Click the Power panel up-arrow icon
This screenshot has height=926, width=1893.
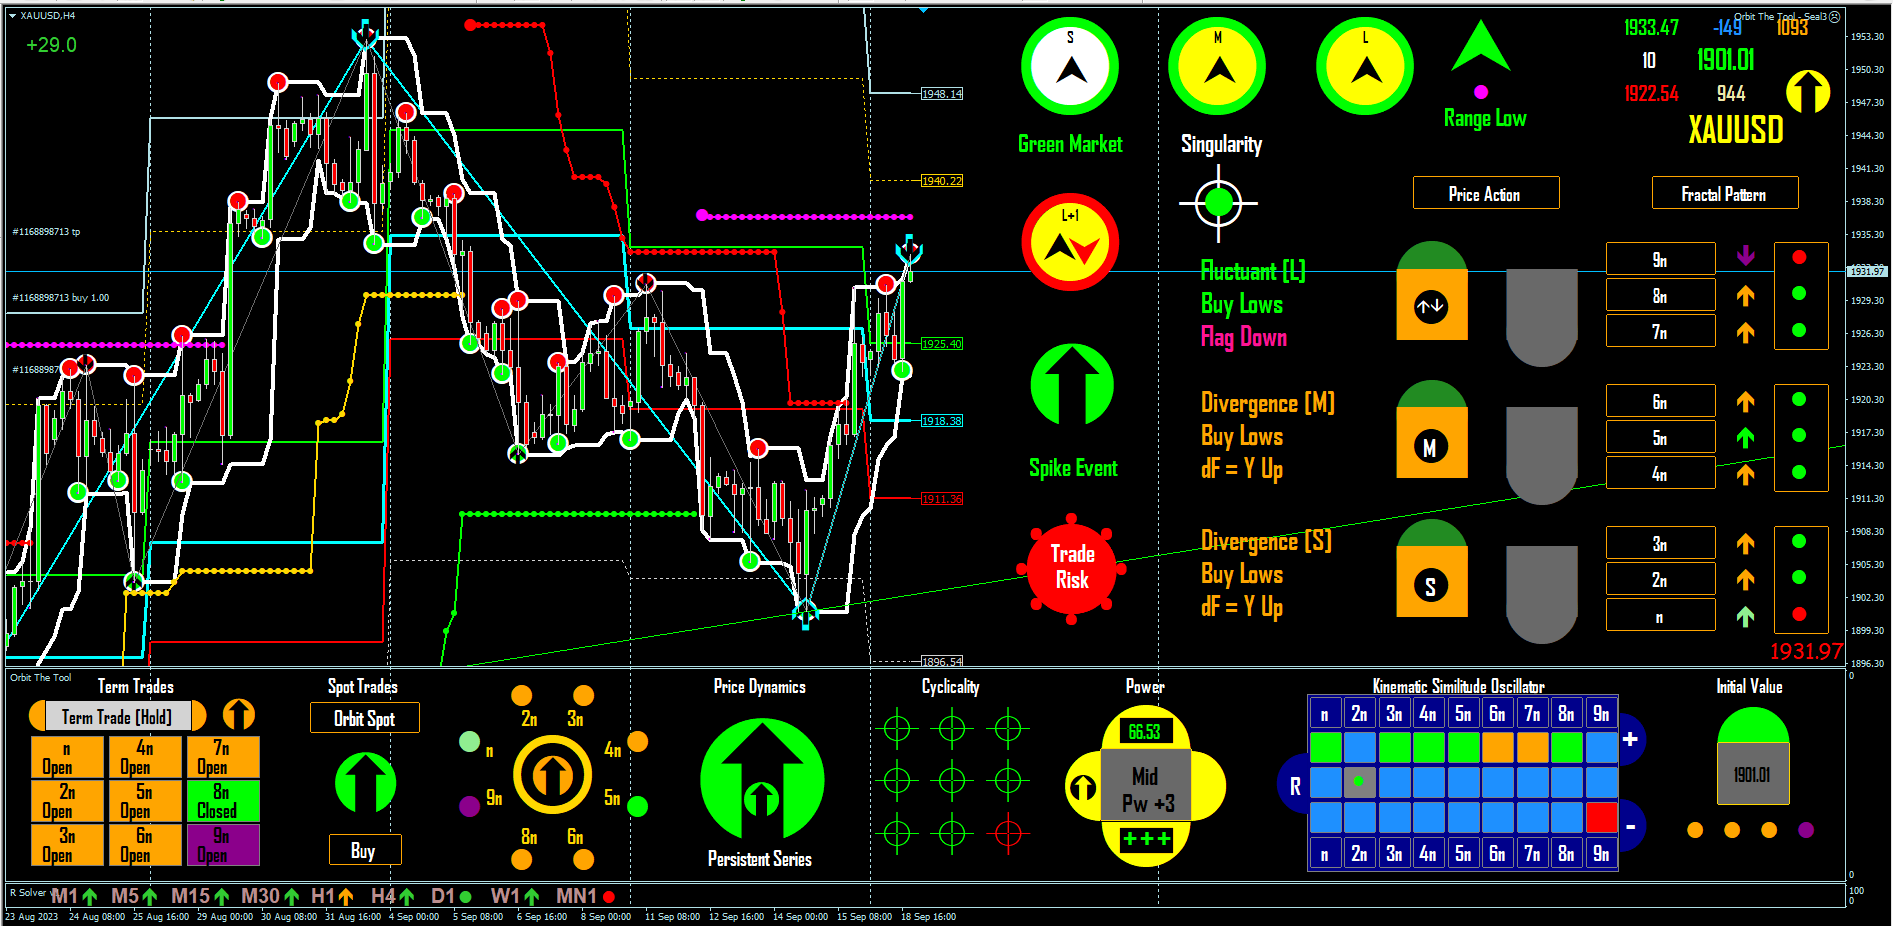coord(1082,788)
